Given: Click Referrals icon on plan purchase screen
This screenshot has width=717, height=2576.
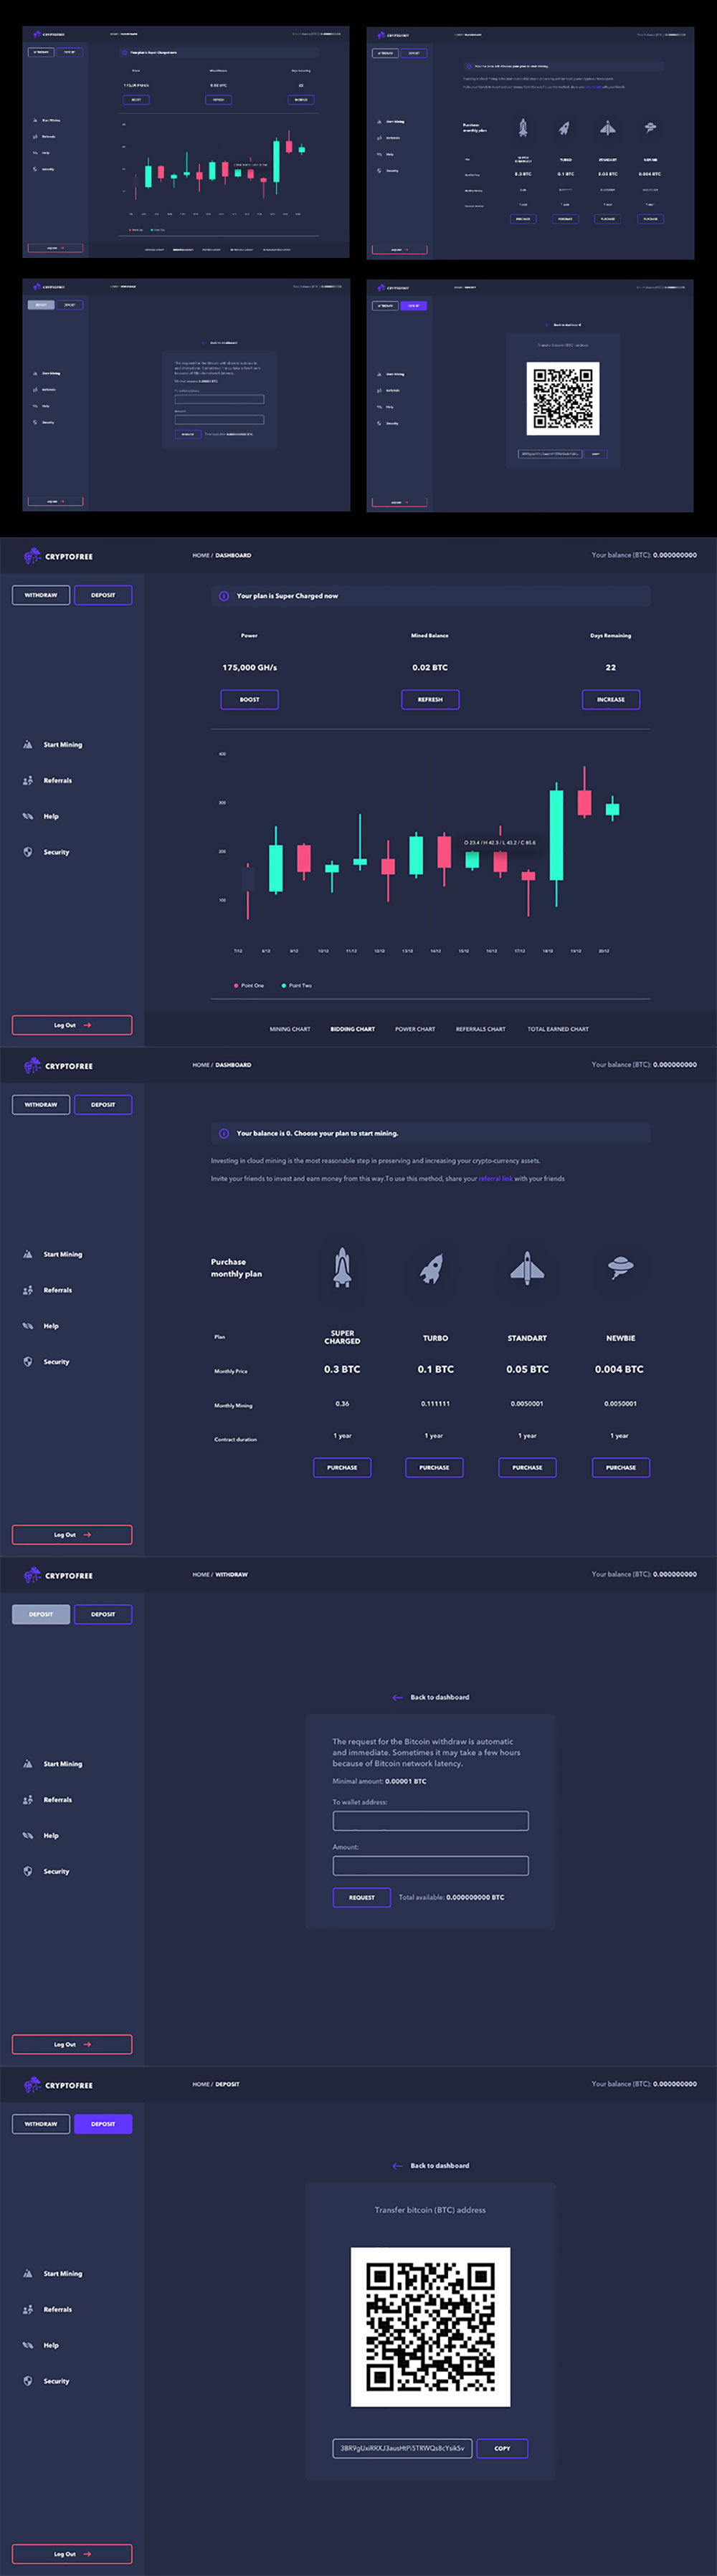Looking at the screenshot, I should (28, 1290).
